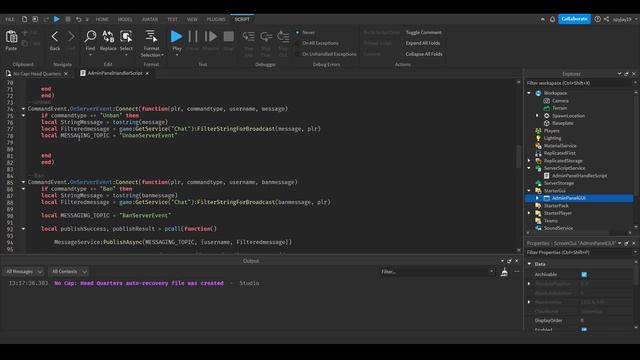Viewport: 640px width, 360px height.
Task: Select Terrain in Explorer
Action: coord(559,108)
